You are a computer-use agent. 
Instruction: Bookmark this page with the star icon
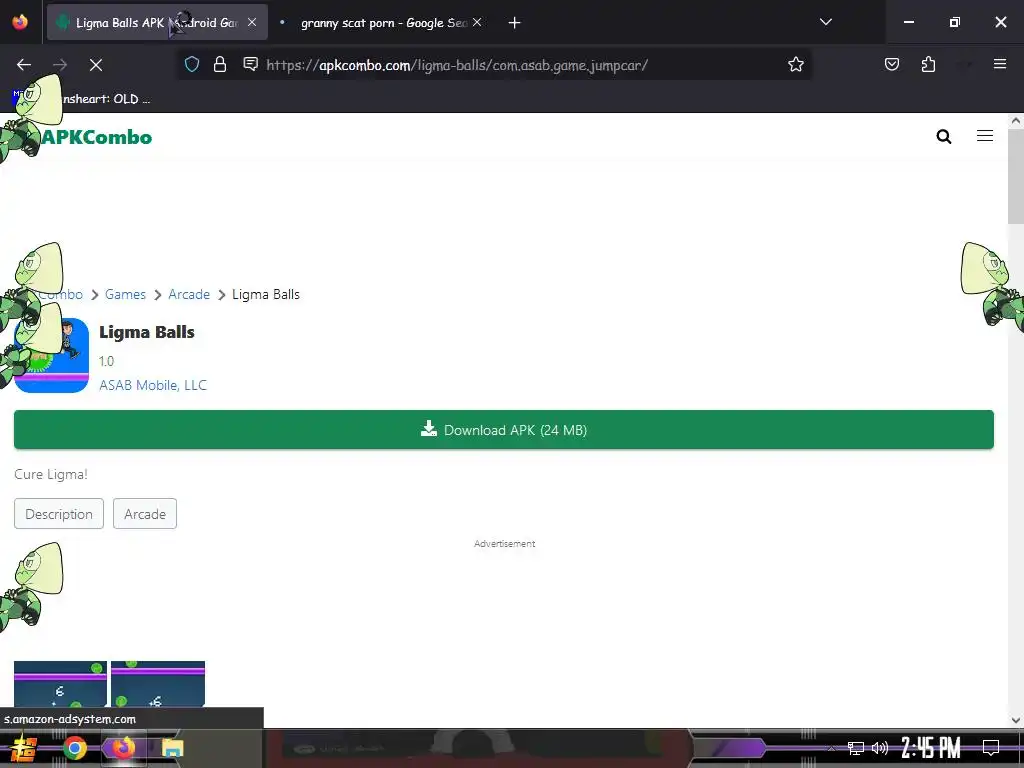[795, 64]
